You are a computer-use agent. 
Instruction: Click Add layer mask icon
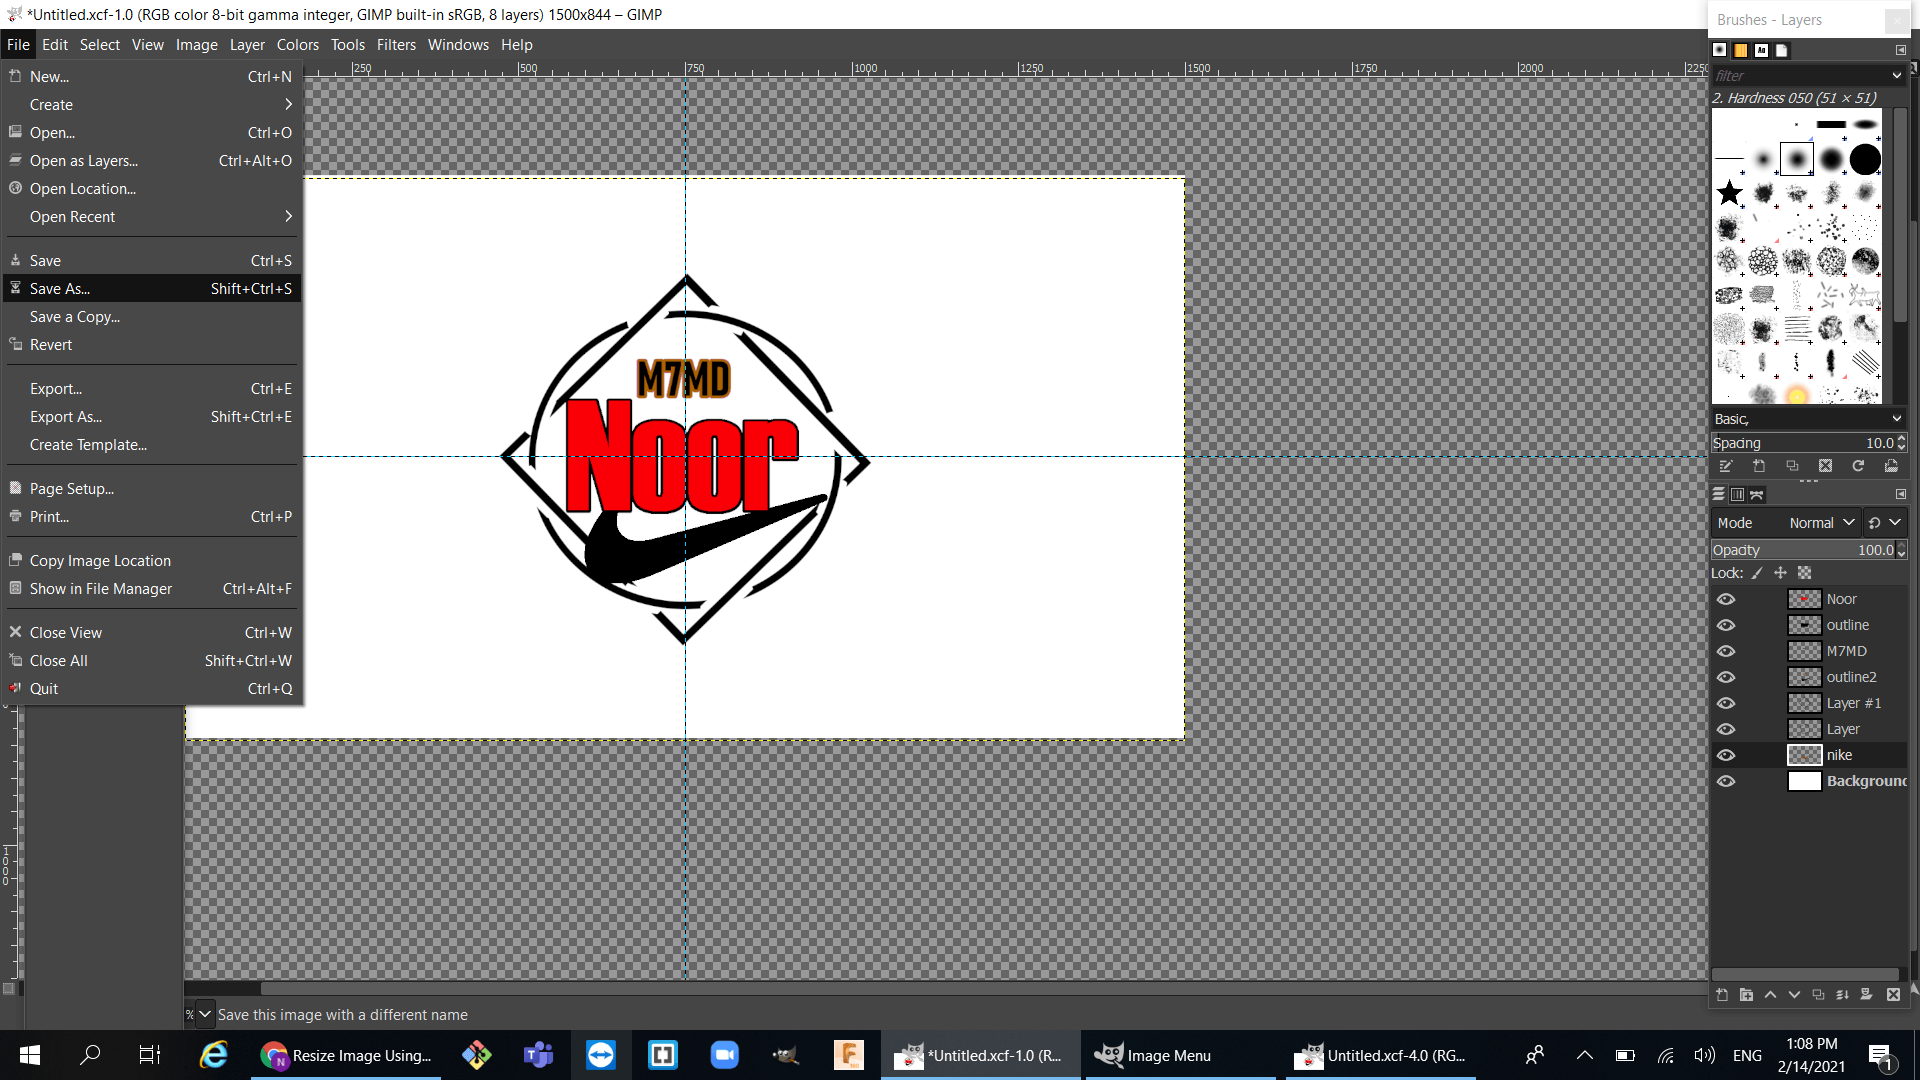[1866, 995]
